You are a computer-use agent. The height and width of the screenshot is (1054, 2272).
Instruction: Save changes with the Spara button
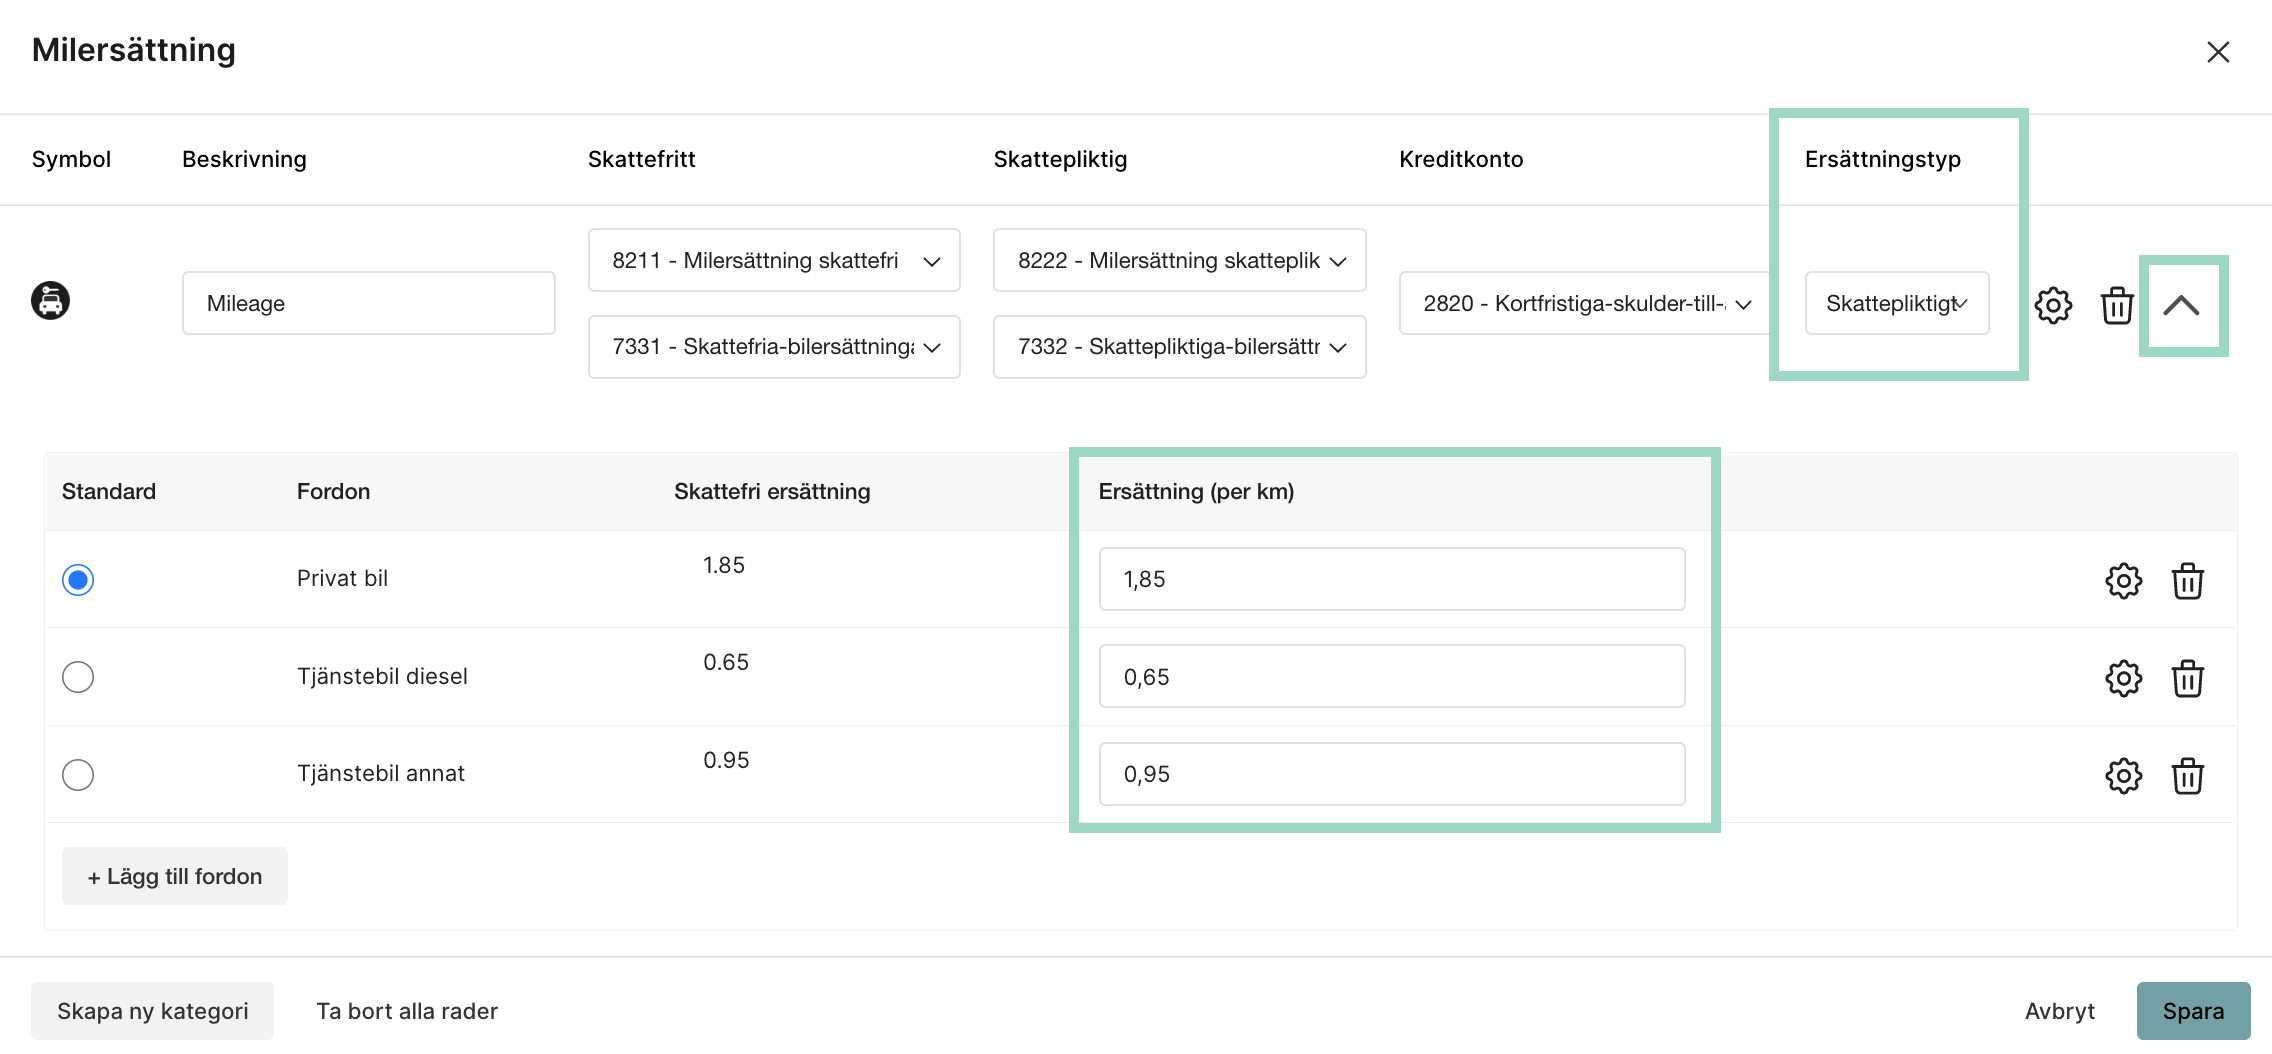(2193, 1011)
